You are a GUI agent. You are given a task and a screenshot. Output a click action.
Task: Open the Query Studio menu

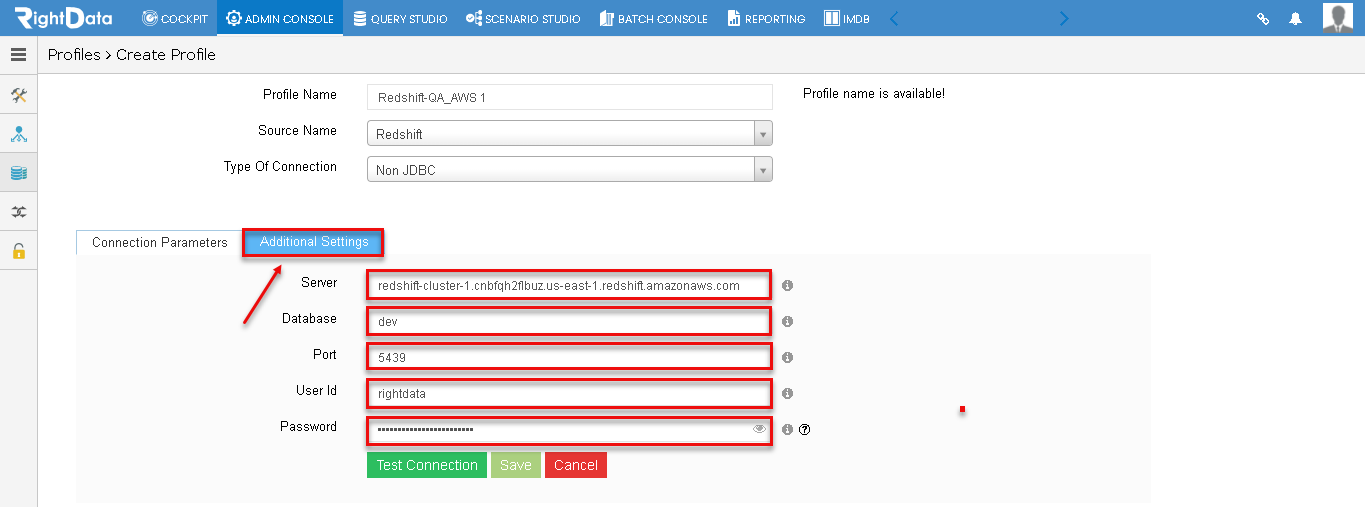click(400, 18)
